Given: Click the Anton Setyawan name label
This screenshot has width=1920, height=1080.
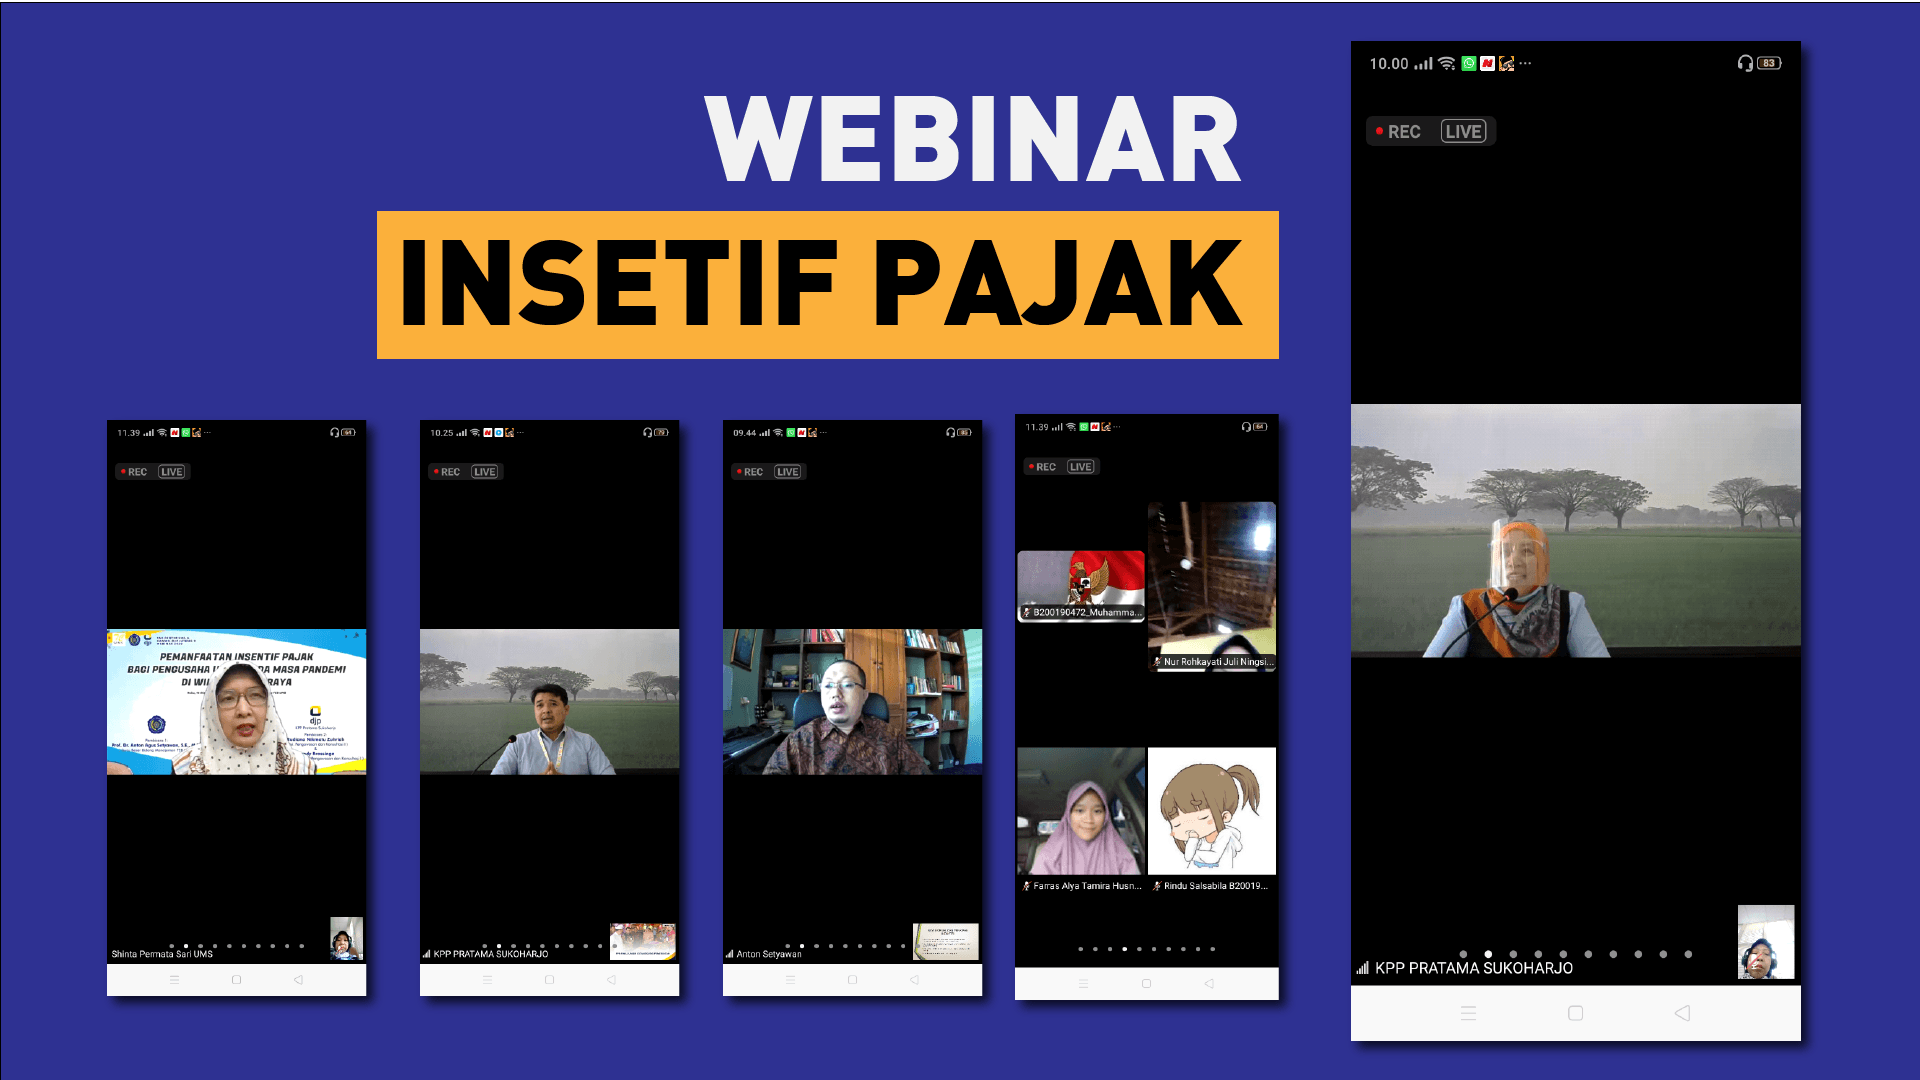Looking at the screenshot, I should coord(768,954).
